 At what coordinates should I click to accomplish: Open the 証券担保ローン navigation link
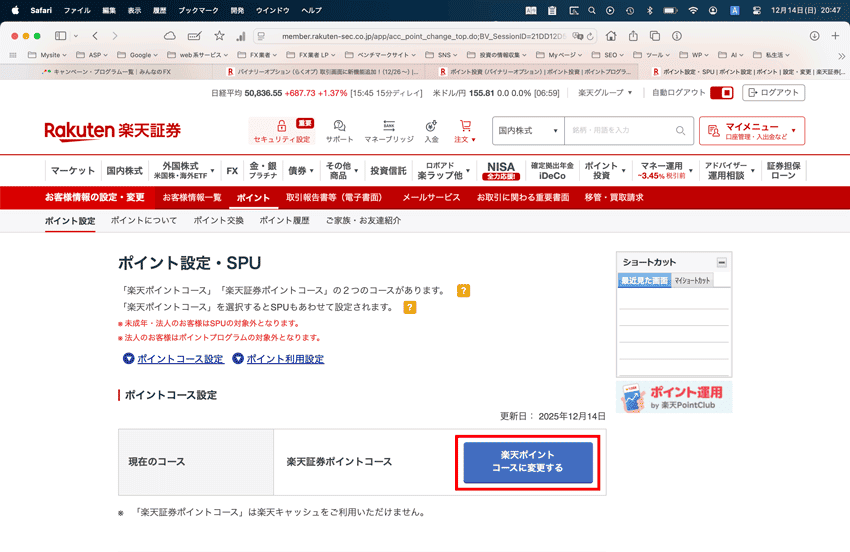(x=783, y=170)
